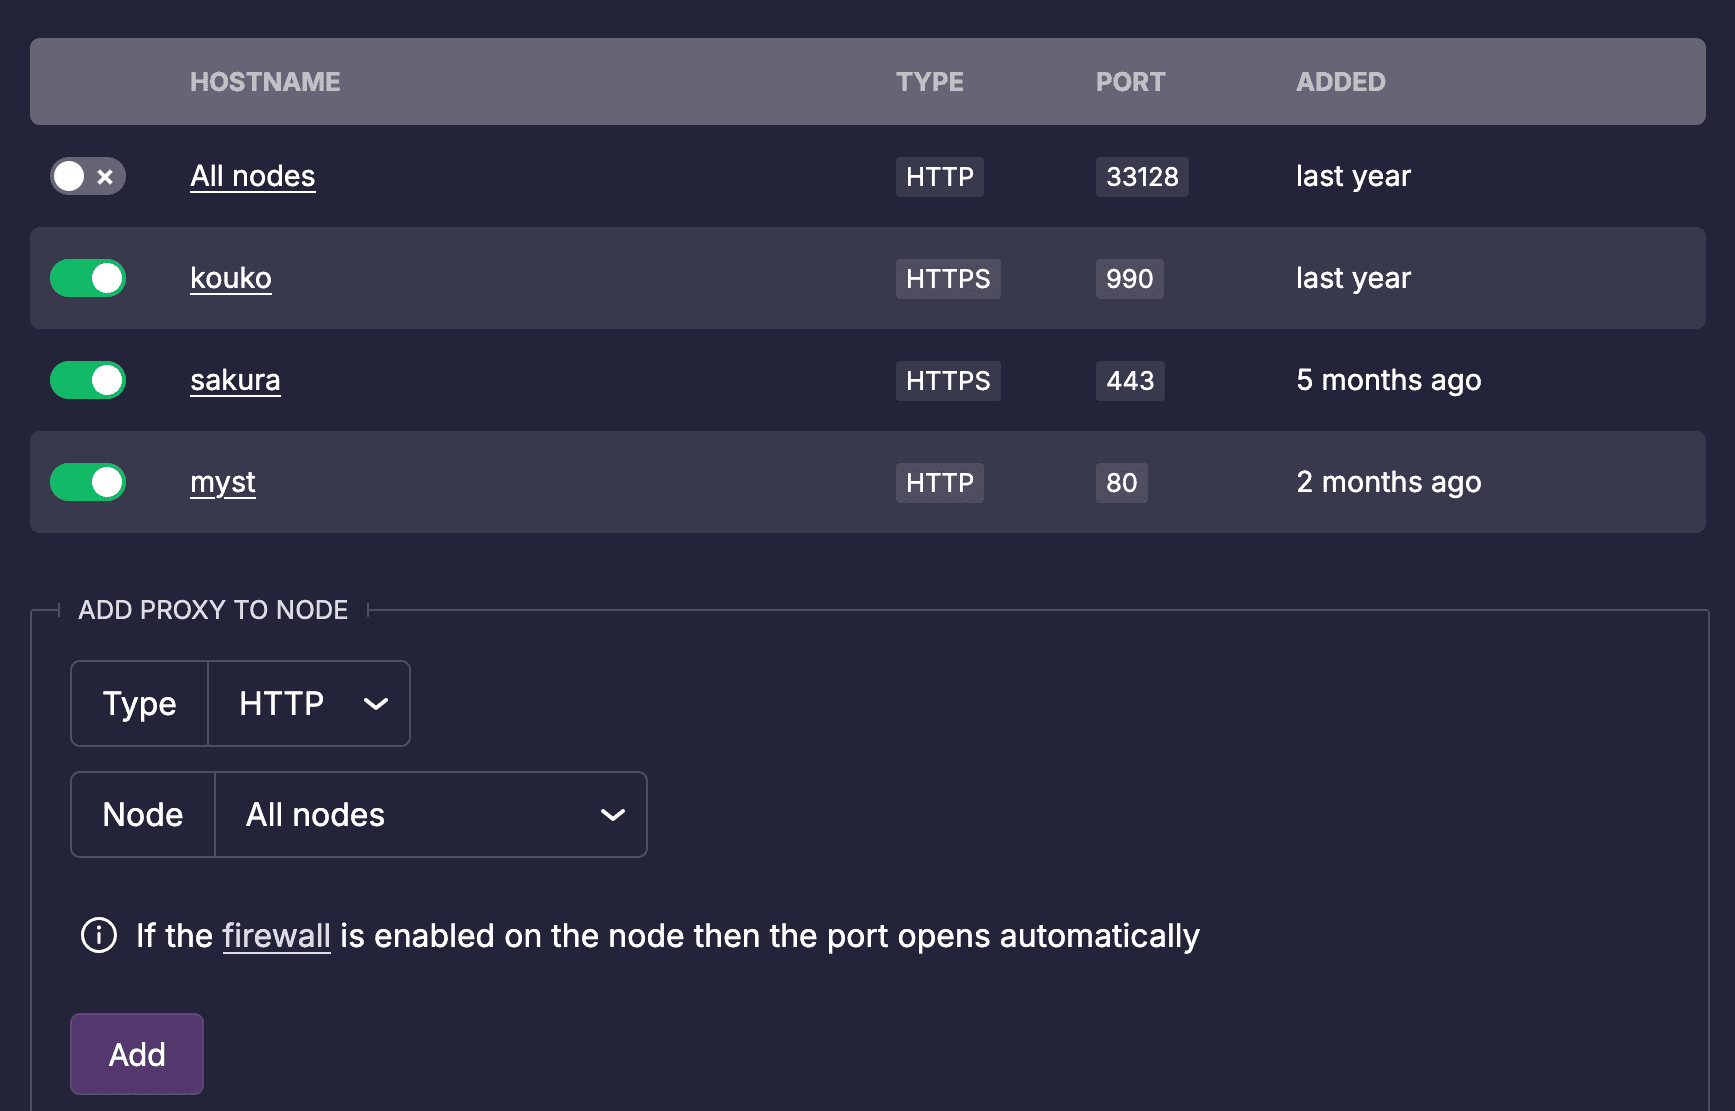Follow the firewall link in the notice
This screenshot has width=1735, height=1111.
pos(276,936)
